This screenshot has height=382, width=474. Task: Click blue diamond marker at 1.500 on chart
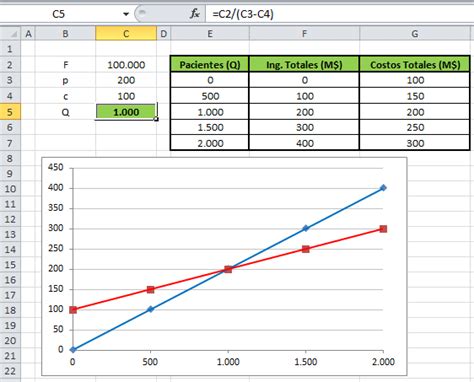(x=306, y=228)
